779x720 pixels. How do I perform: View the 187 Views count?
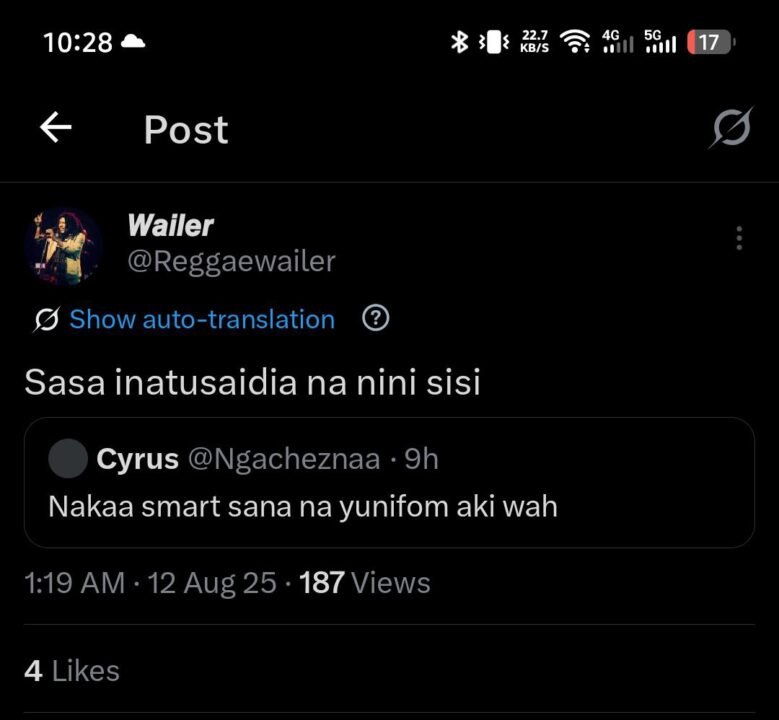(364, 583)
